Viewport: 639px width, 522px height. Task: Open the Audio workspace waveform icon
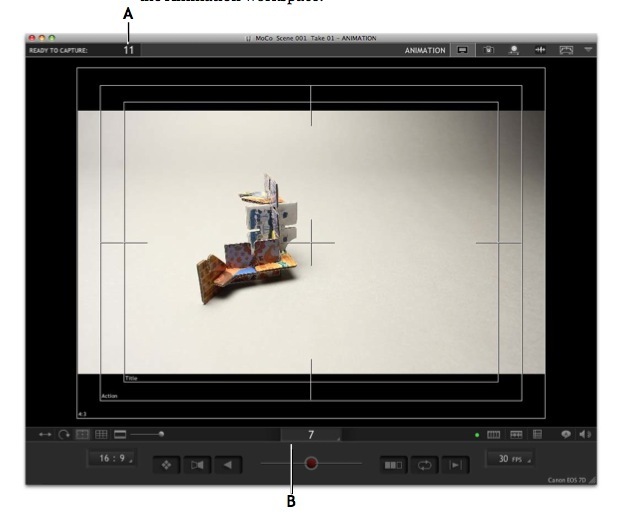click(x=540, y=50)
